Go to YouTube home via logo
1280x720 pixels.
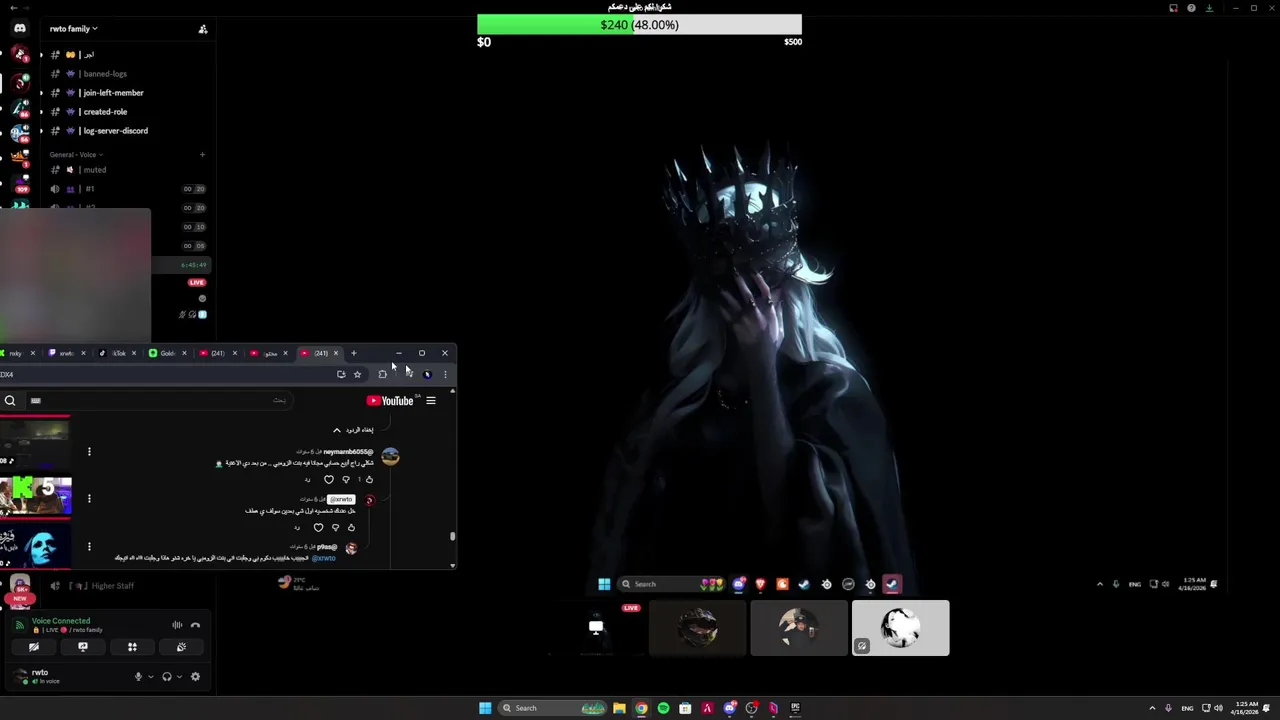pyautogui.click(x=390, y=401)
